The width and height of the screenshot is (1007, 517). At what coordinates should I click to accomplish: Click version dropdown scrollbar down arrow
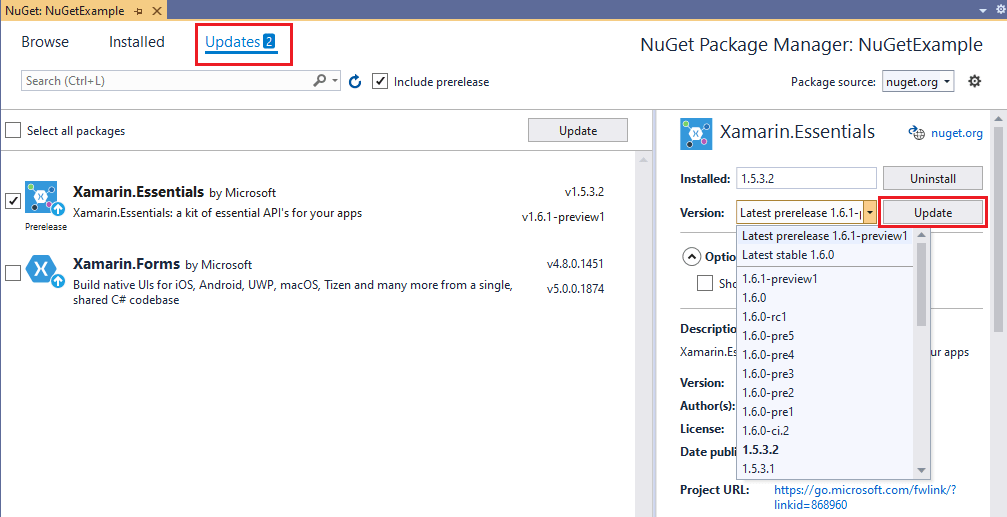coord(921,470)
